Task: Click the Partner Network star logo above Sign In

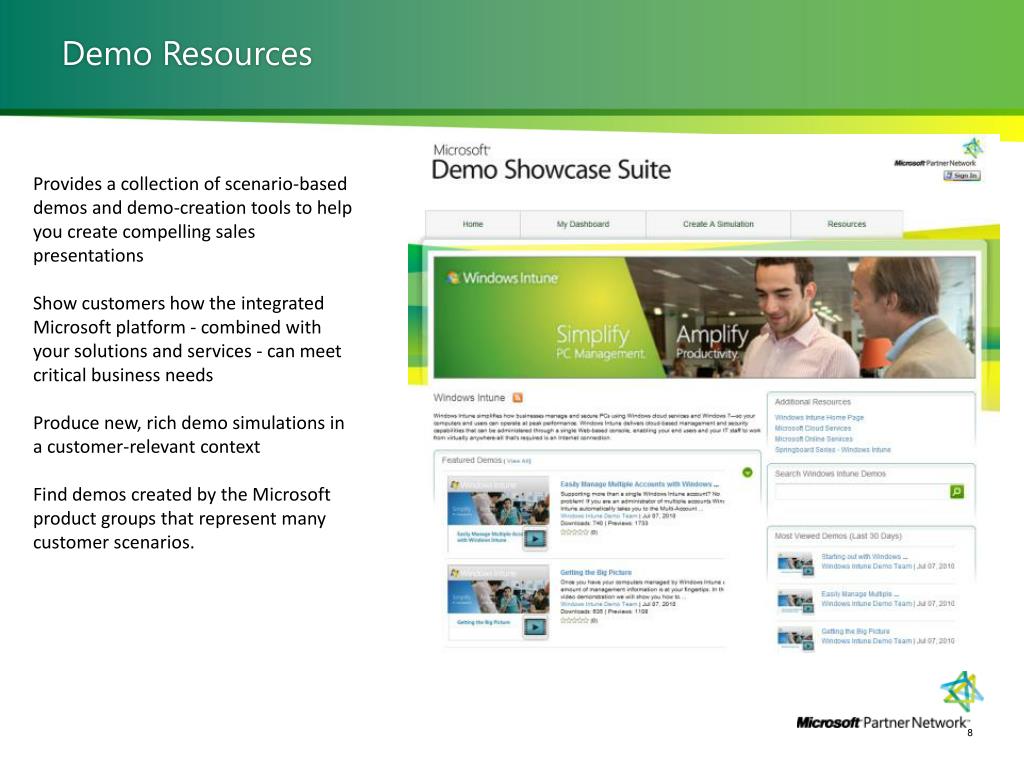Action: (x=972, y=148)
